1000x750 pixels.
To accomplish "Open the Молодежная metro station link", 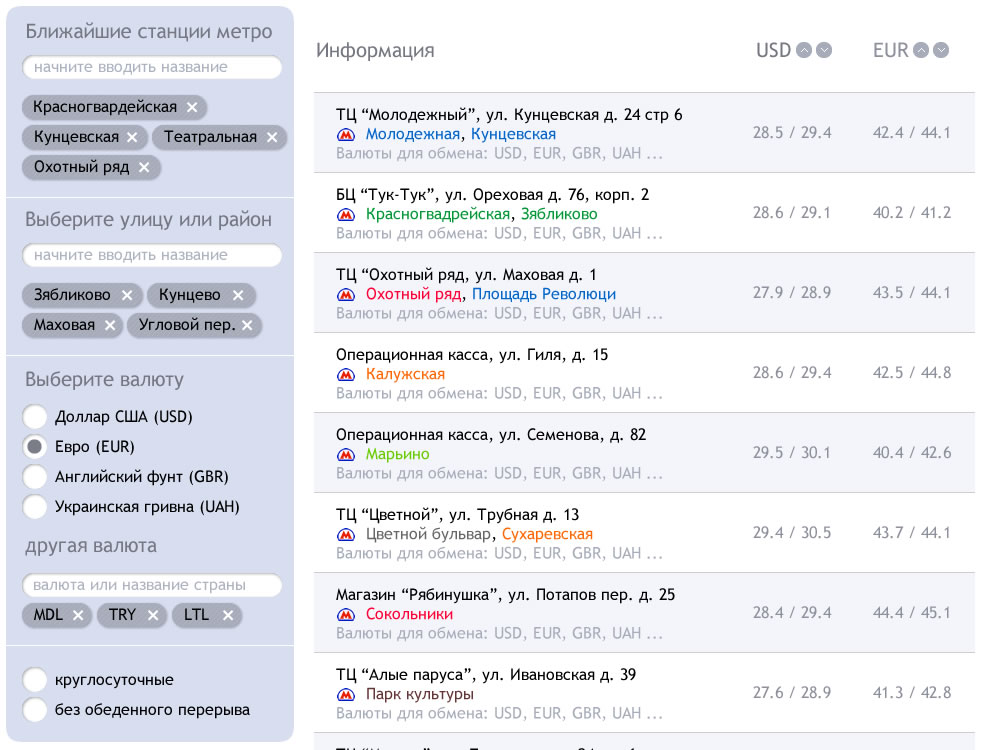I will [412, 134].
